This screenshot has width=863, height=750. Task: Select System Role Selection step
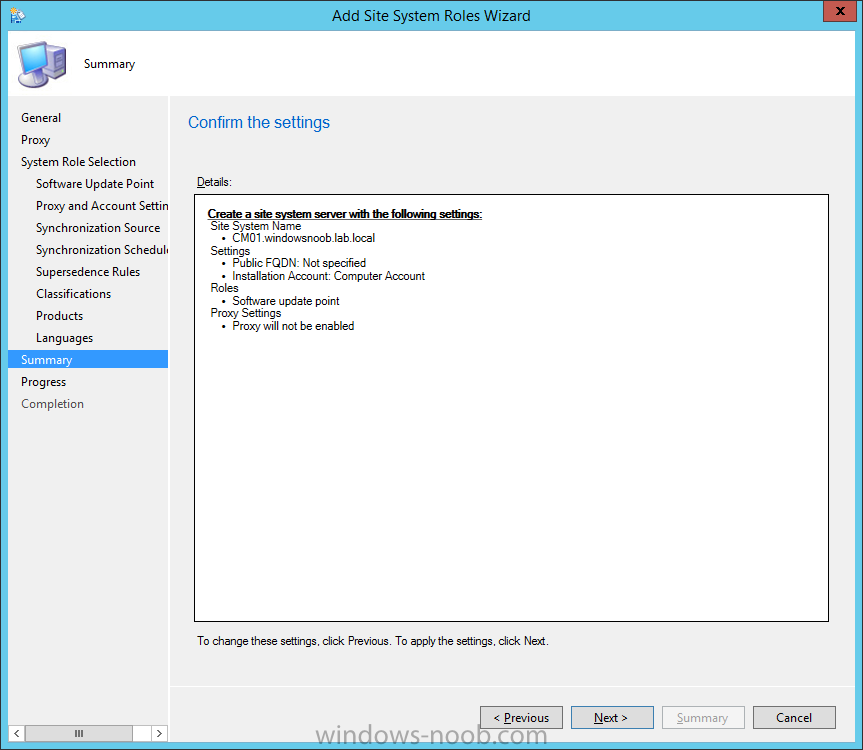(x=78, y=162)
